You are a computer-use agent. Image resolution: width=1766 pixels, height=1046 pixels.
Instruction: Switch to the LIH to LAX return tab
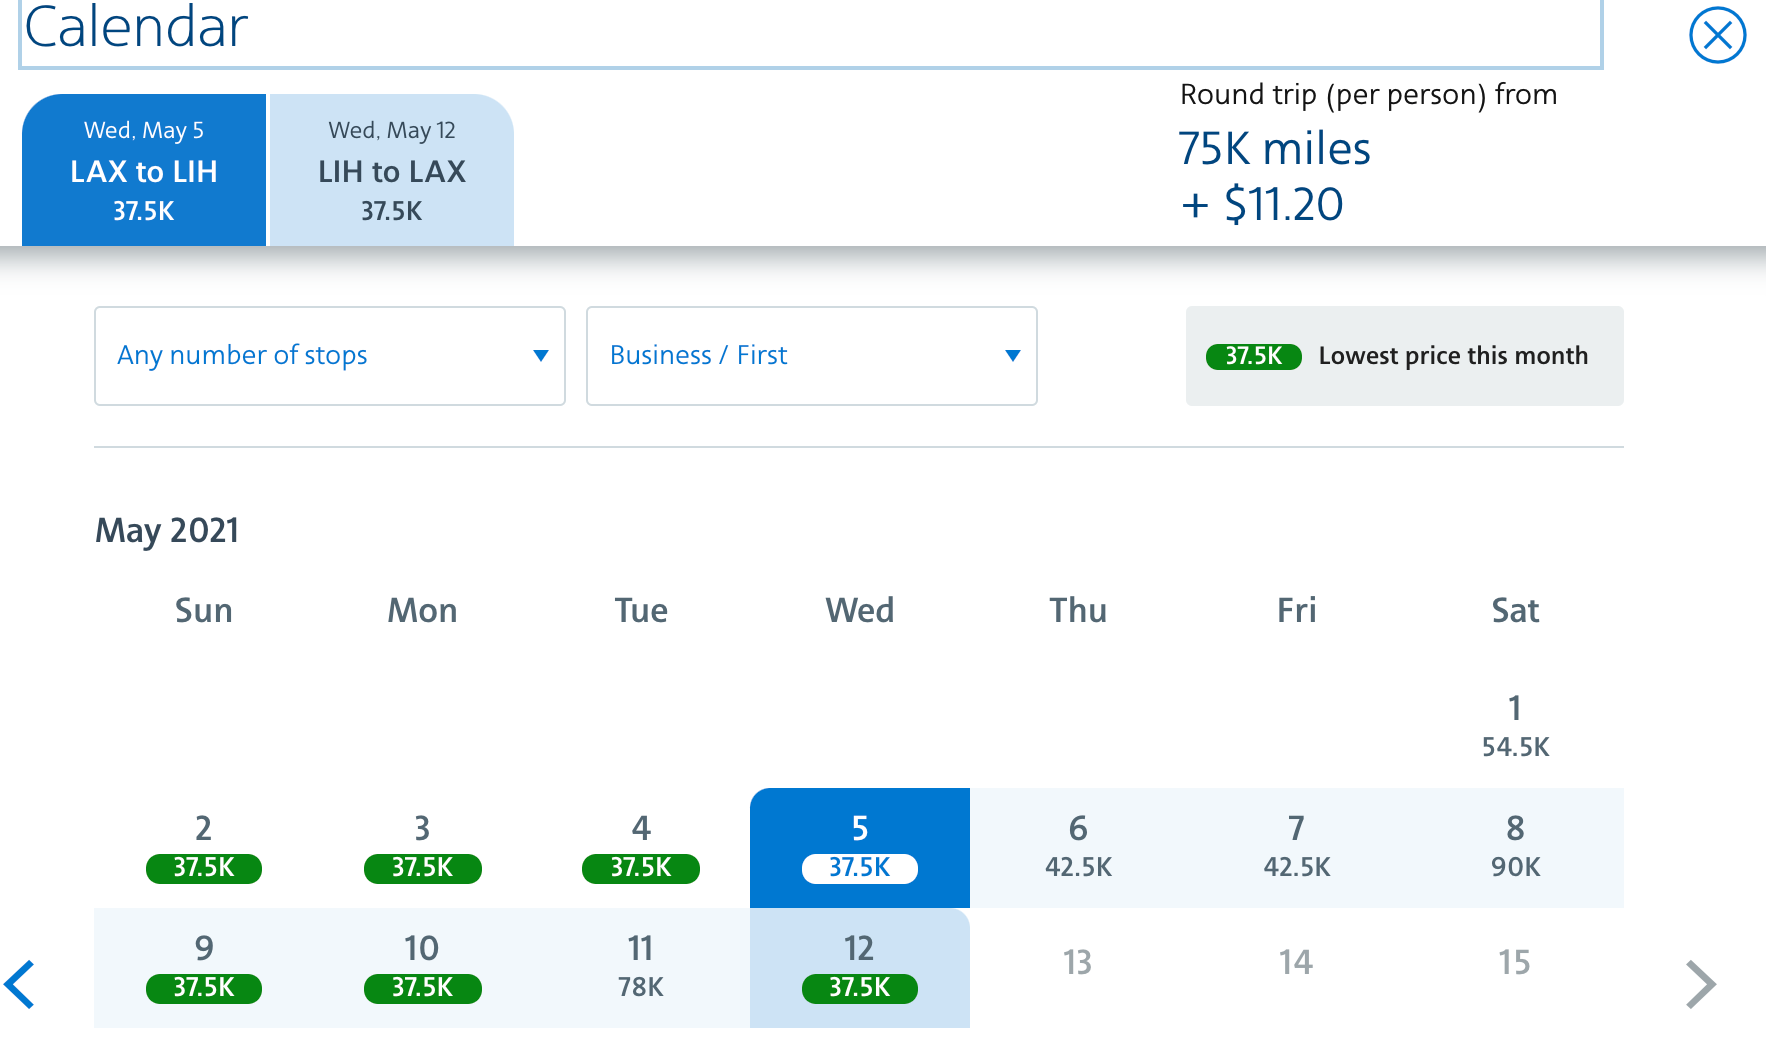point(392,170)
